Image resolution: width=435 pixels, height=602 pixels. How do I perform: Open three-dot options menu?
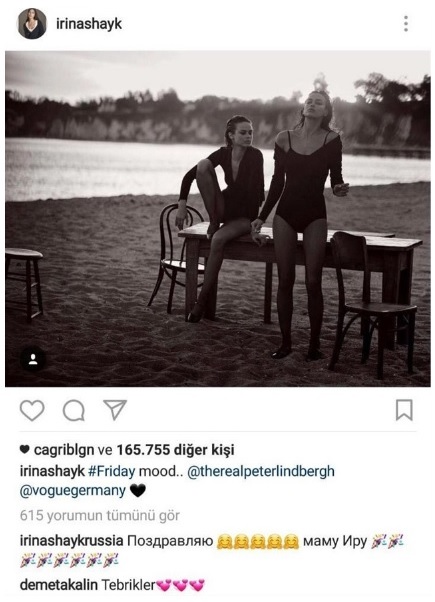click(x=406, y=24)
